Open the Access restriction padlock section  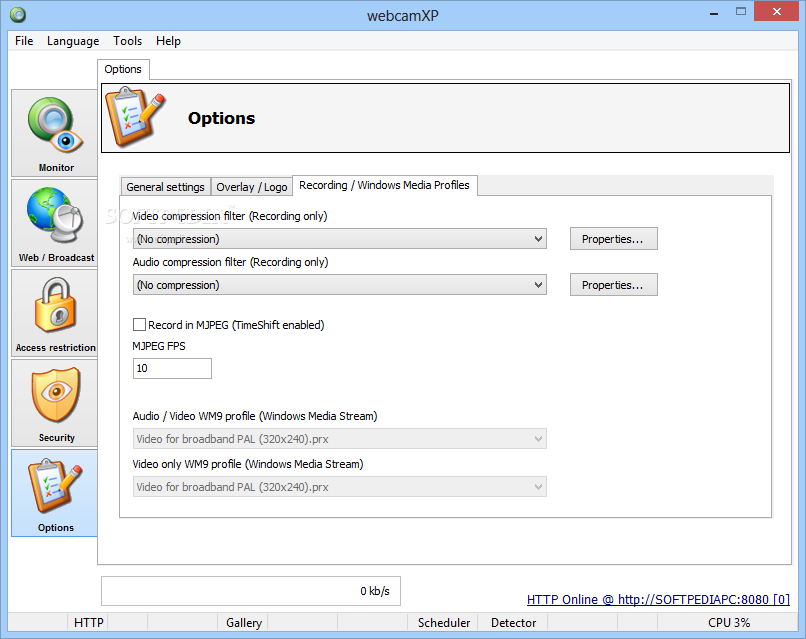tap(54, 313)
